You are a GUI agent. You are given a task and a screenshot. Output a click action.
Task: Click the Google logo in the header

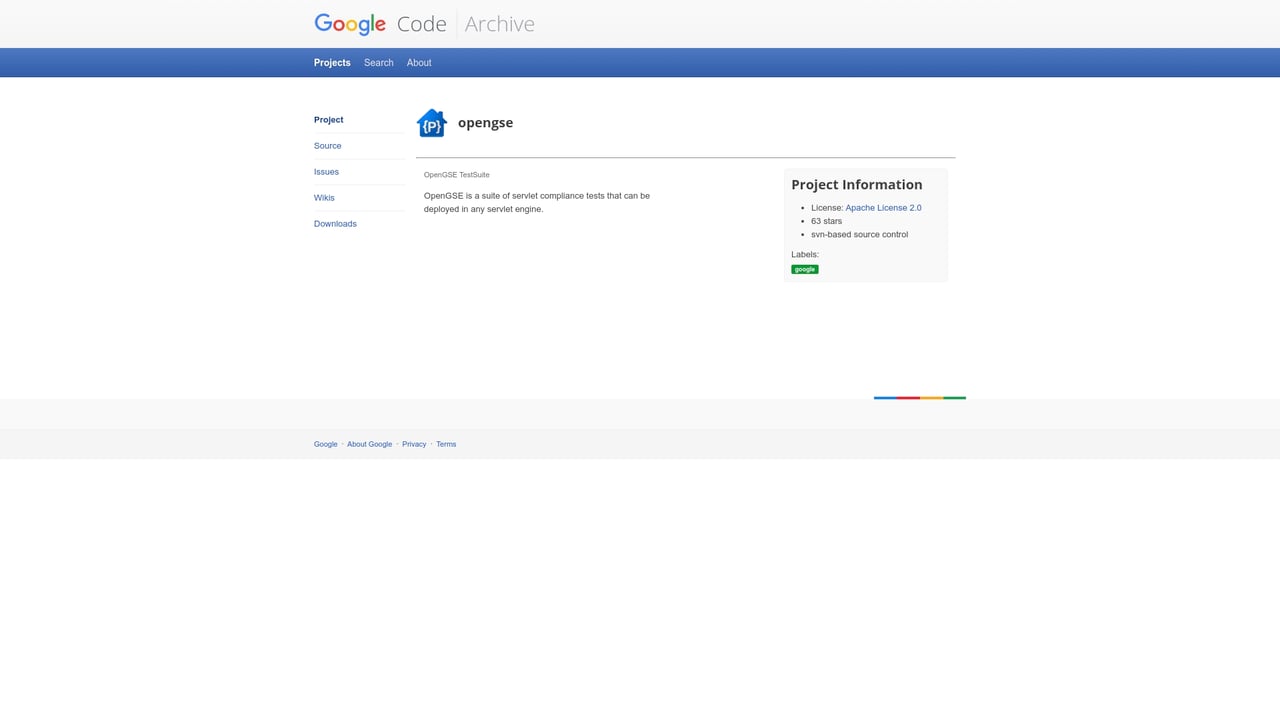pos(348,23)
